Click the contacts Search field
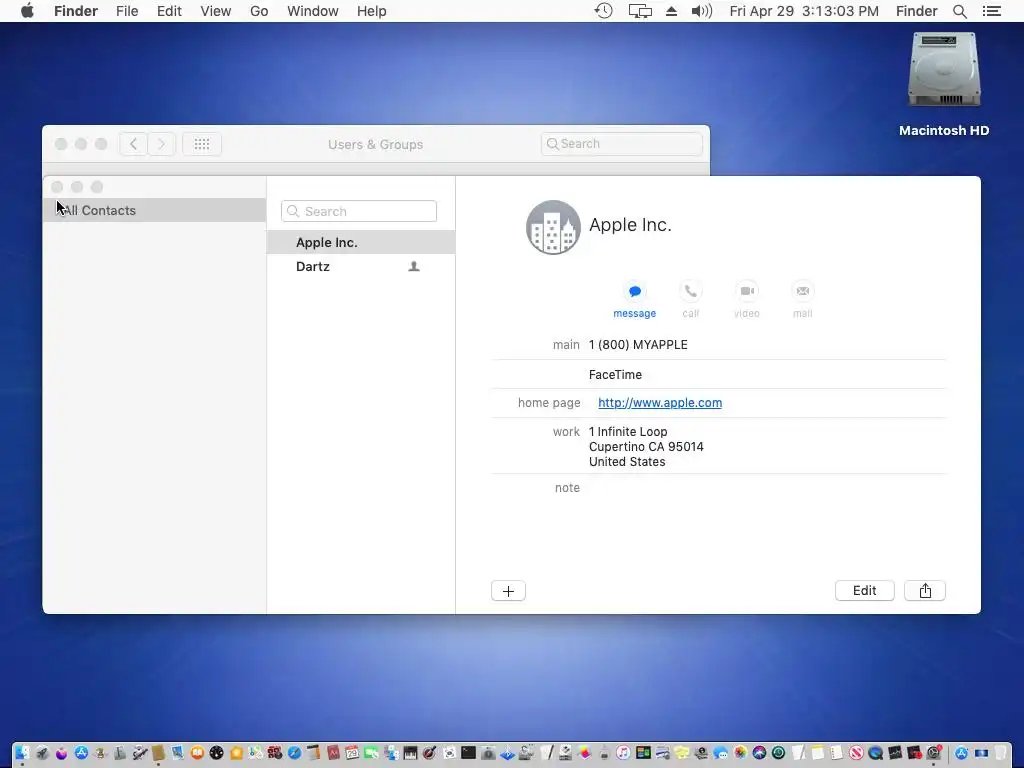 (359, 212)
